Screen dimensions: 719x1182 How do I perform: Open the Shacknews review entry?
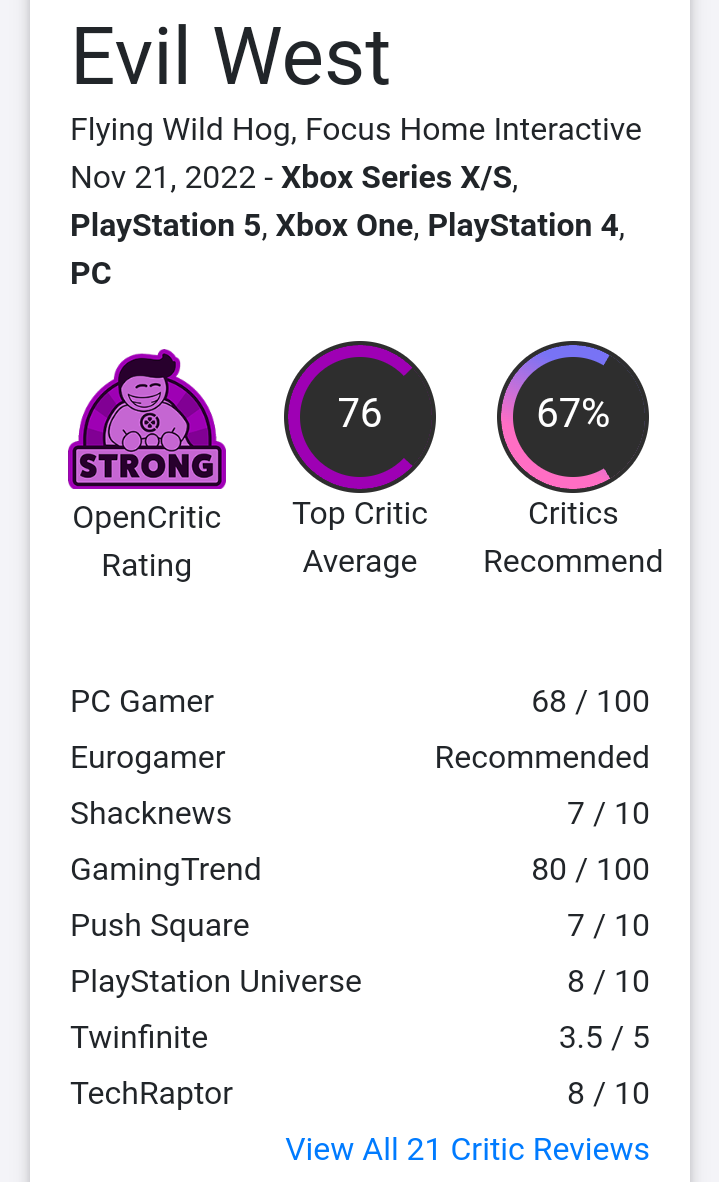[360, 813]
